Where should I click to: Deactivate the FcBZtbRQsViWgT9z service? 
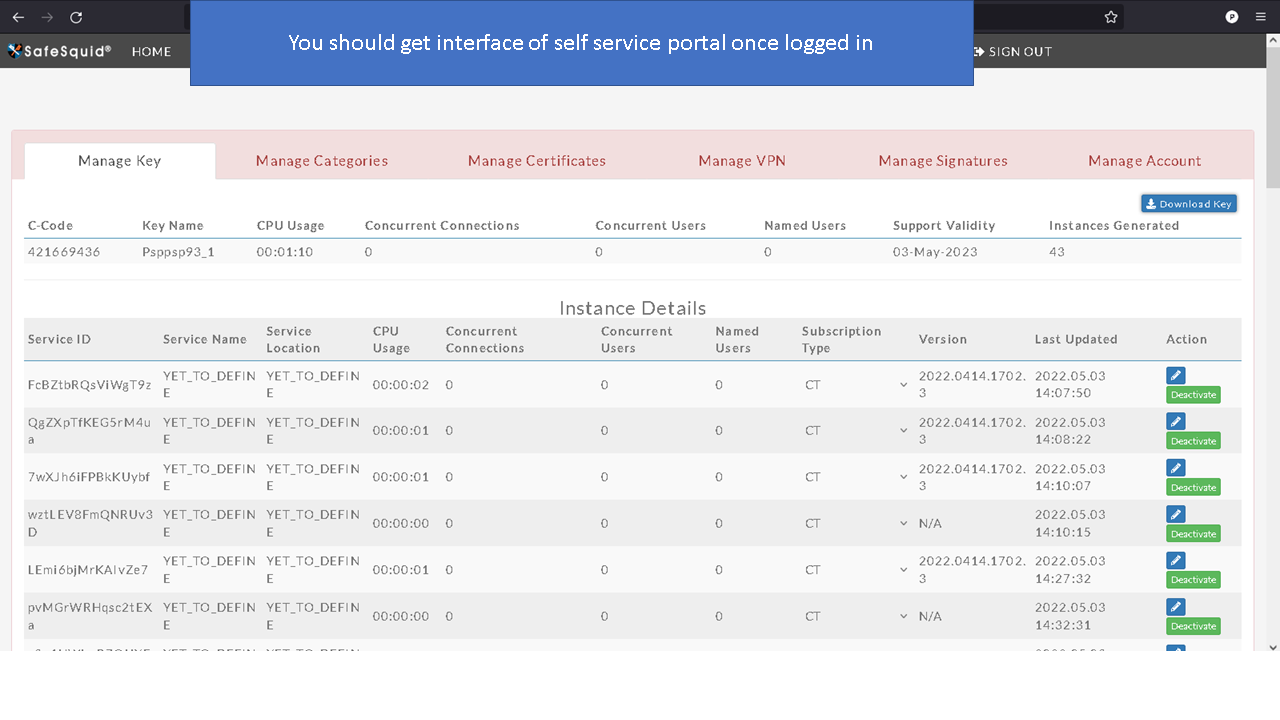pos(1192,394)
